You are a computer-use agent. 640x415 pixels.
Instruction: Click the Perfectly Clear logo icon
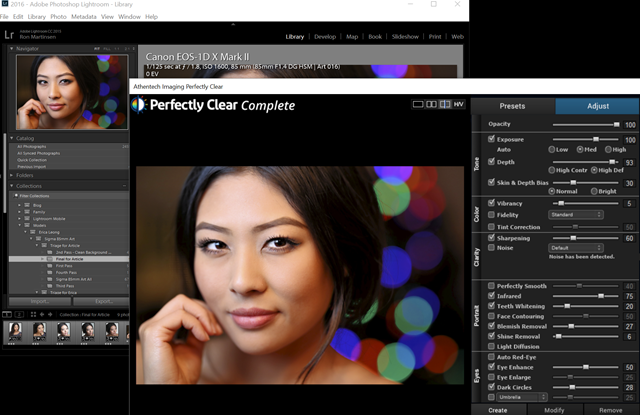point(139,105)
